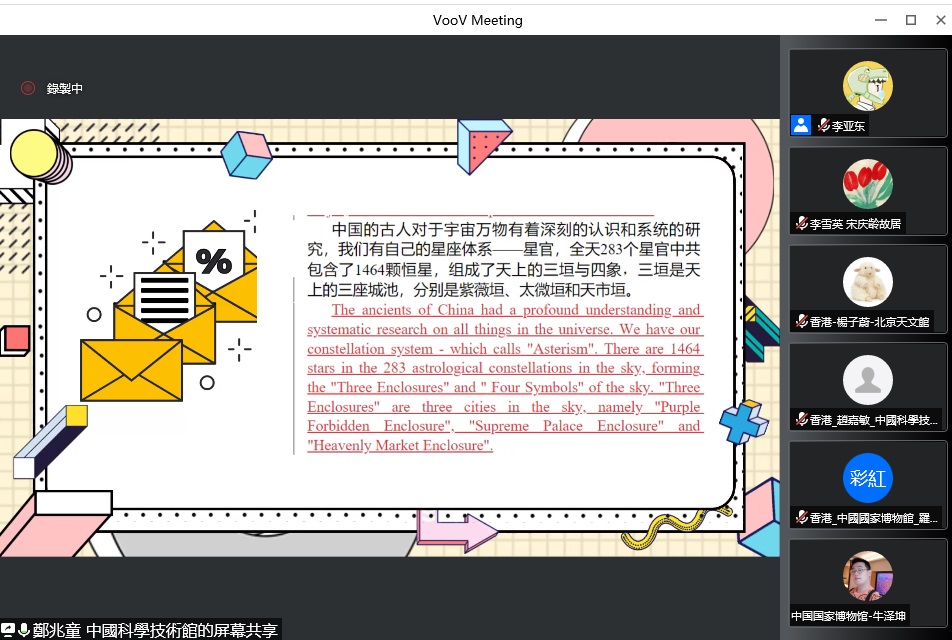Image resolution: width=952 pixels, height=640 pixels.
Task: Click muted mic icon for 香港_中國國家博物館 participant
Action: [801, 517]
